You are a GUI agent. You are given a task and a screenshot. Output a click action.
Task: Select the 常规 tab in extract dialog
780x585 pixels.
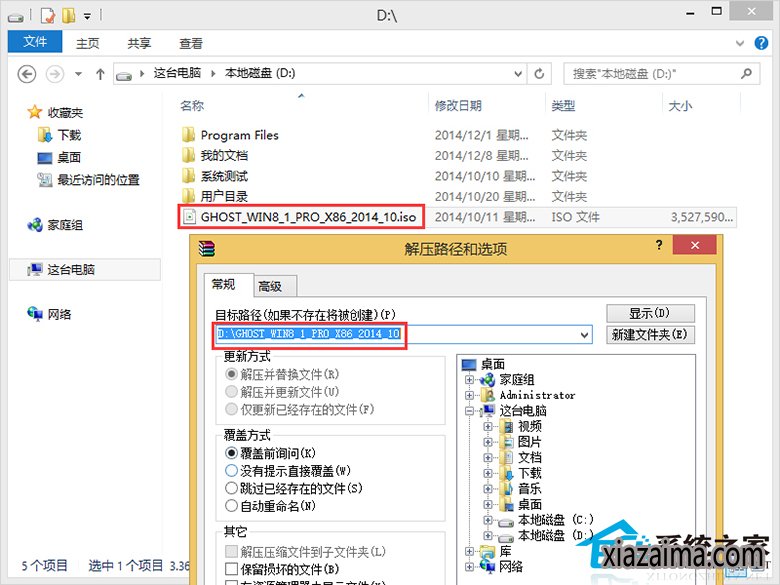[x=228, y=285]
